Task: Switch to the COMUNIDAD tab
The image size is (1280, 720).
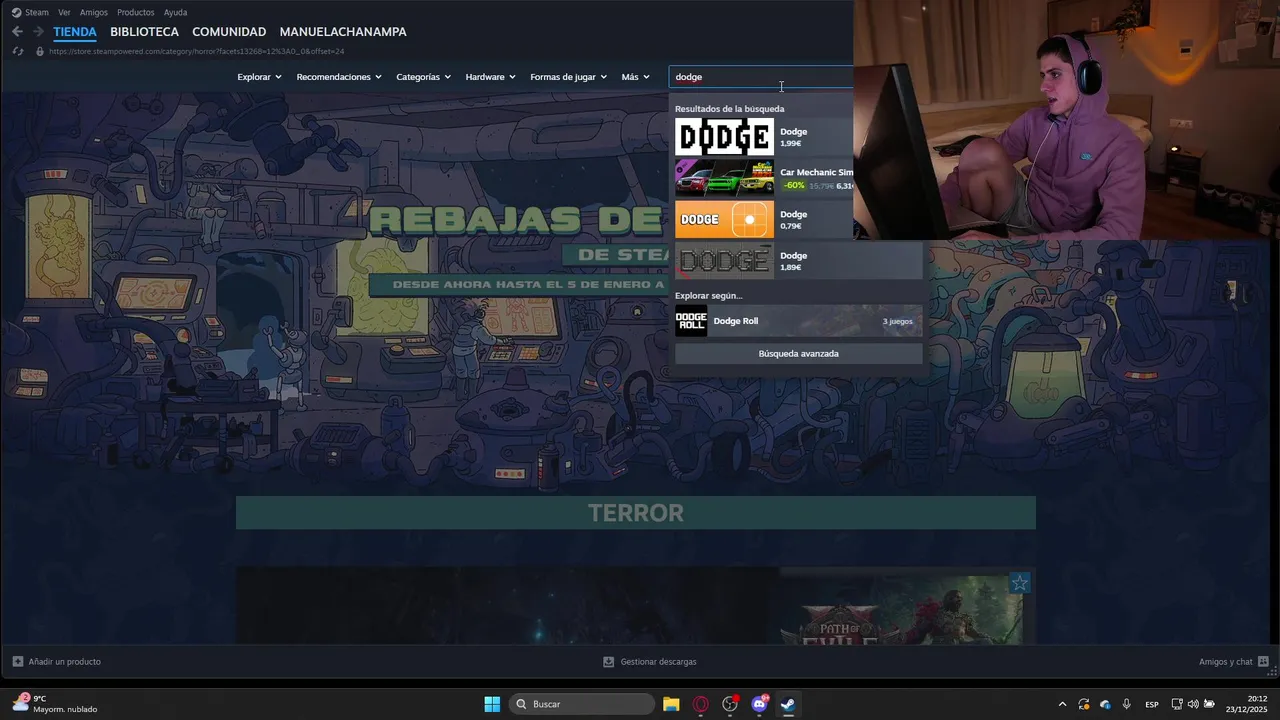Action: (x=229, y=32)
